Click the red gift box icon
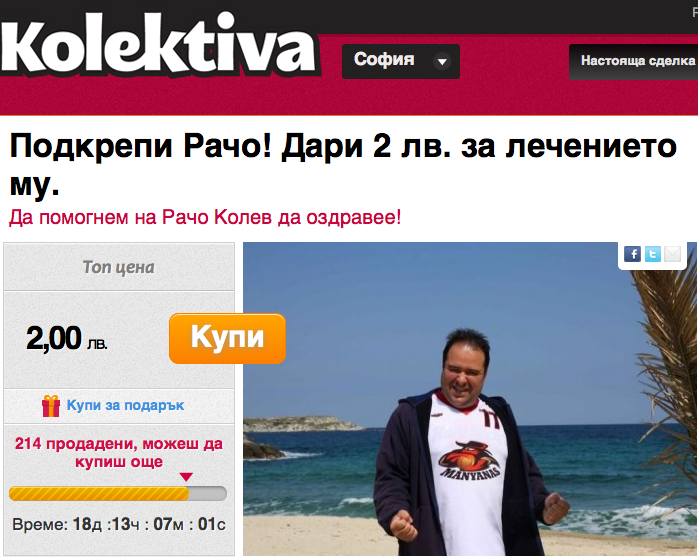 click(51, 406)
